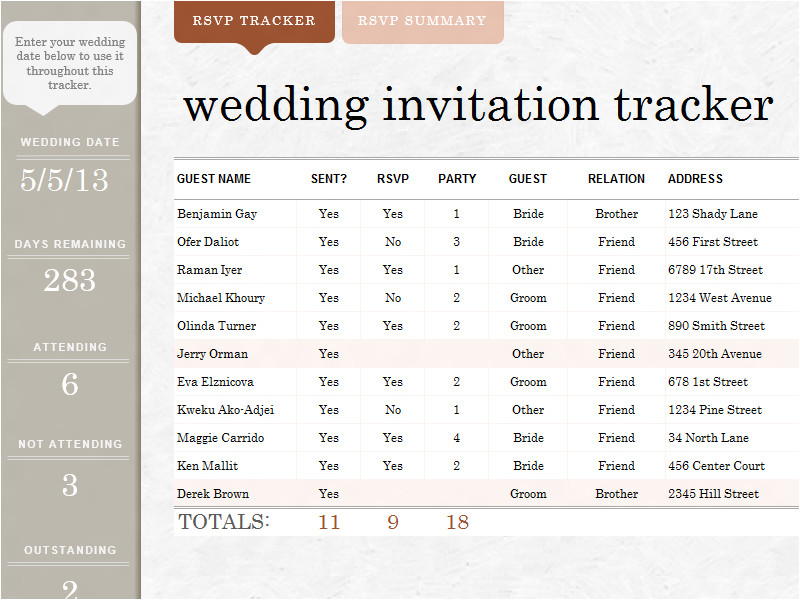Open the RSVP Summary tab
This screenshot has width=800, height=600.
[x=422, y=21]
